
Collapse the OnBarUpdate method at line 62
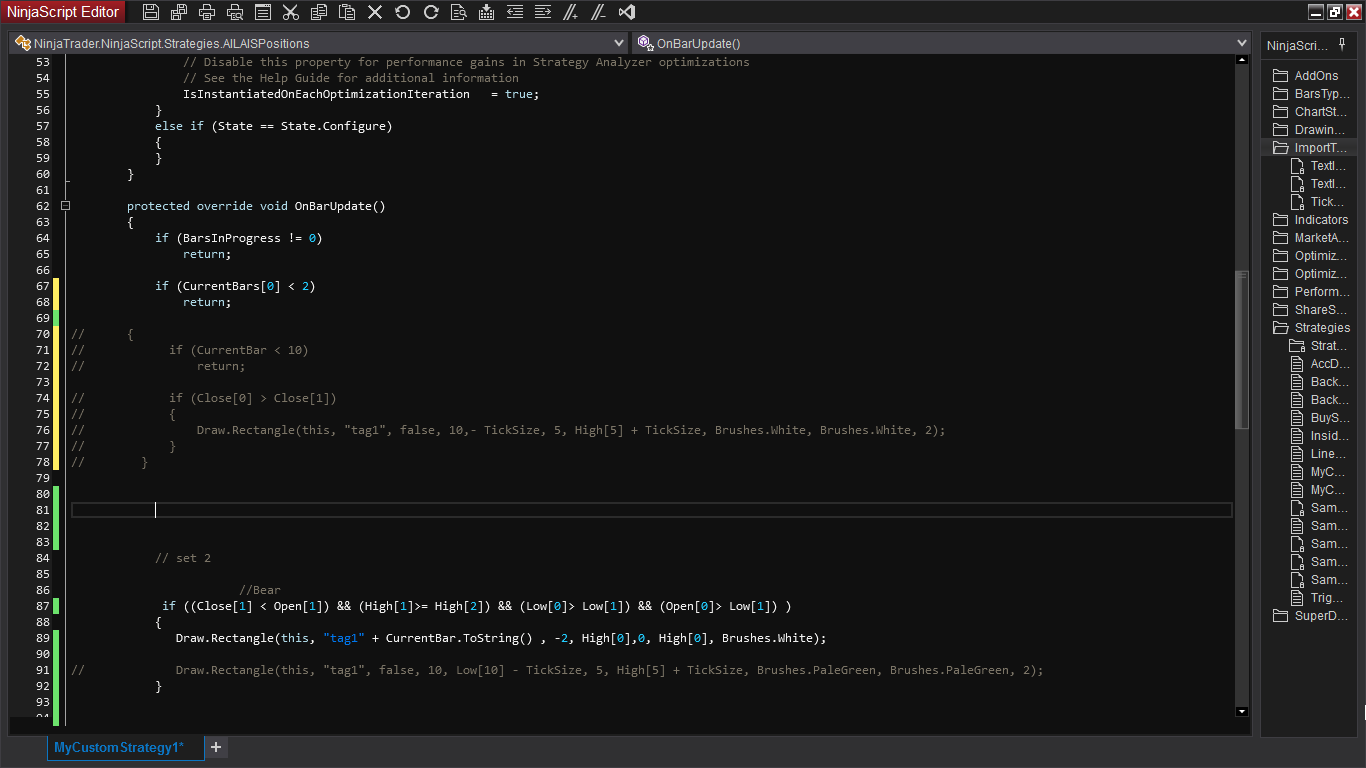pos(65,206)
